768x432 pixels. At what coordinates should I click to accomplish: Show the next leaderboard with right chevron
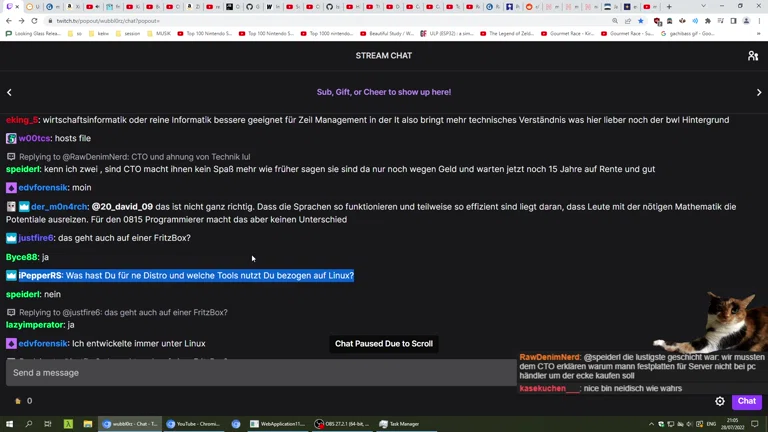pyautogui.click(x=759, y=92)
